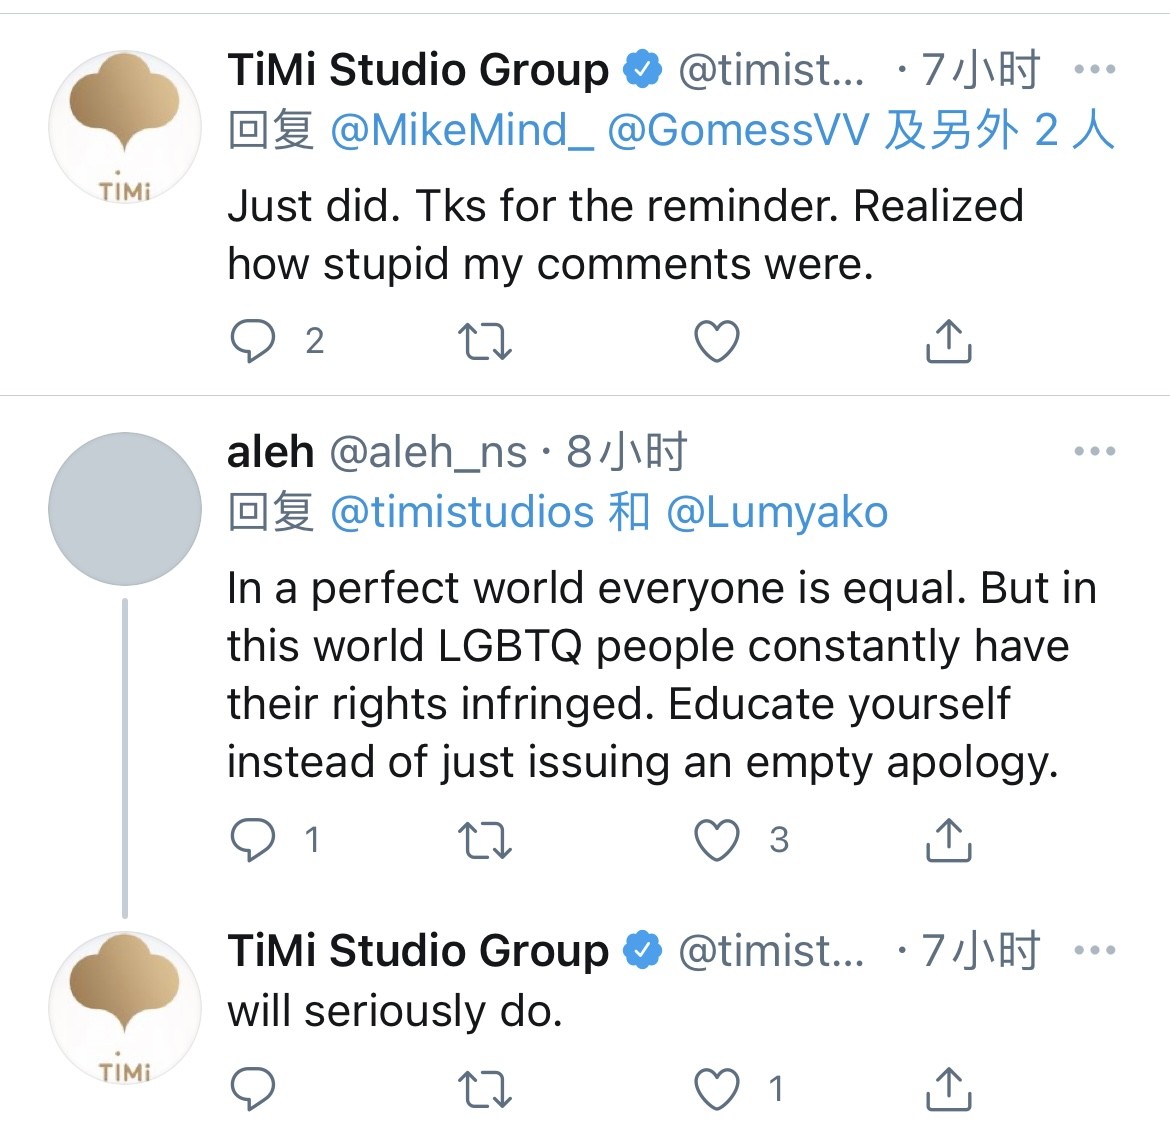Open the @MikeMind_ mention link
1170x1136 pixels.
(x=461, y=131)
